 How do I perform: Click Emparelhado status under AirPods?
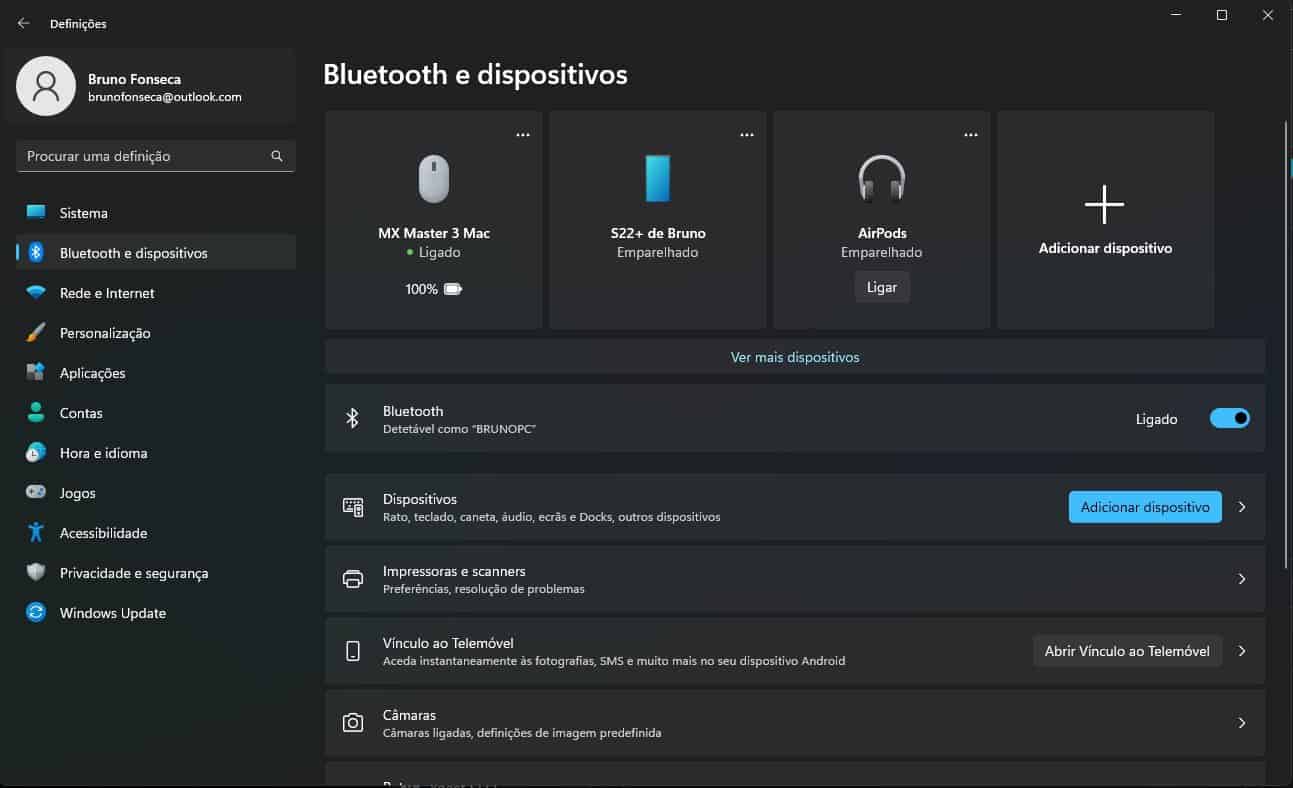click(x=882, y=253)
